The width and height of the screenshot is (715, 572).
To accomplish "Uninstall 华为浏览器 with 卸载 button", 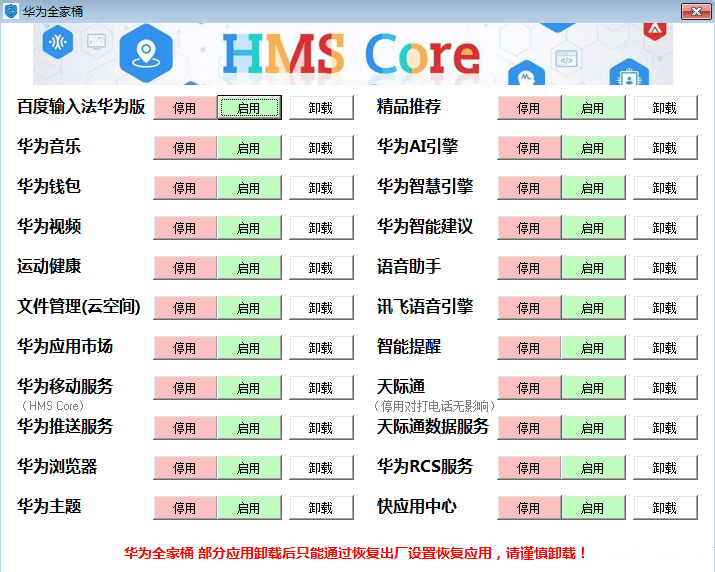I will coord(321,468).
